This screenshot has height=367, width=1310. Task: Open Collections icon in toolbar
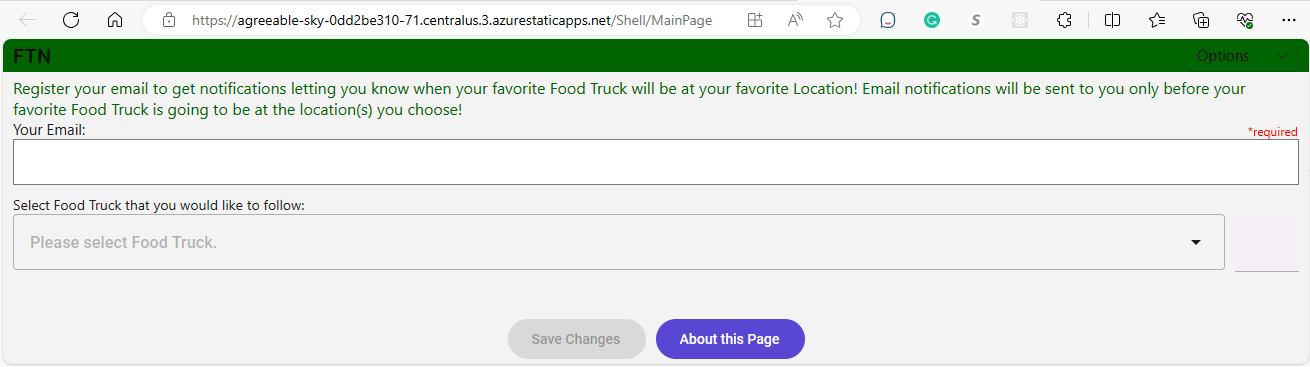coord(1201,20)
